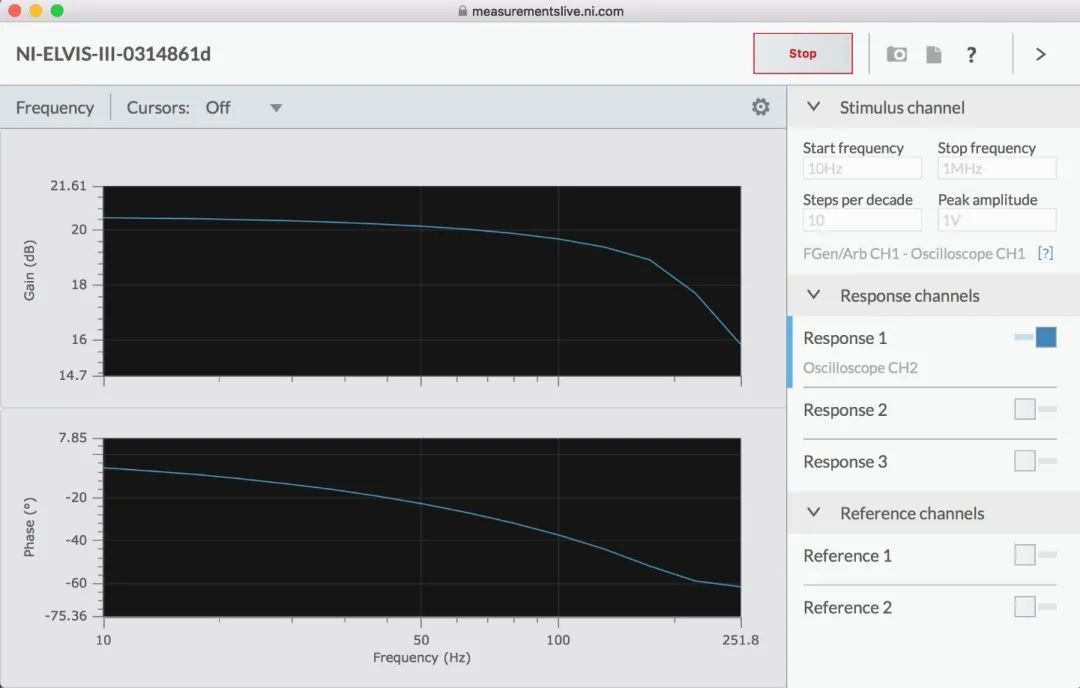Export data using the document icon
The width and height of the screenshot is (1080, 688).
pos(933,54)
